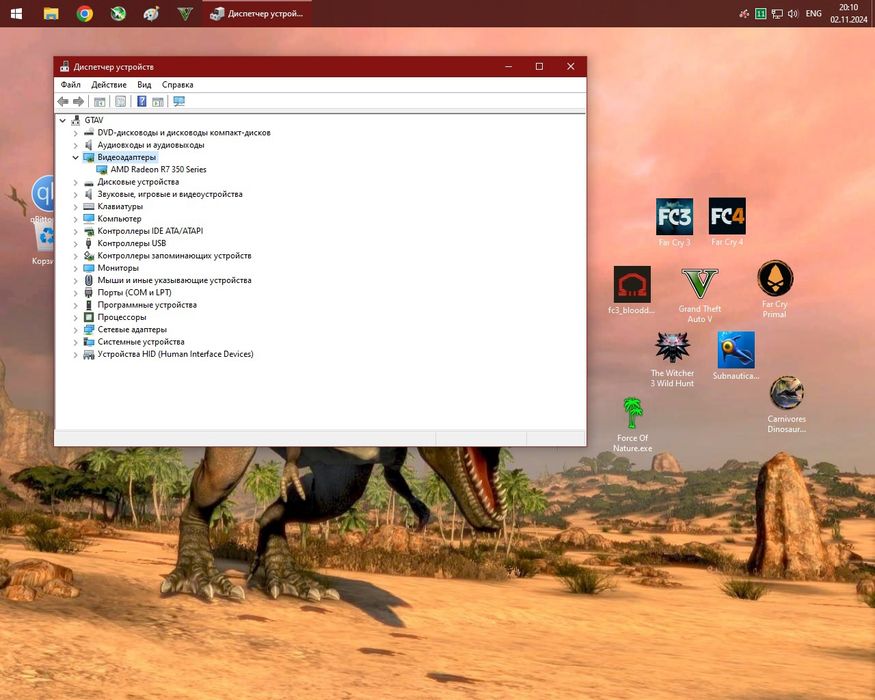
Task: Open the Вид menu
Action: tap(144, 85)
